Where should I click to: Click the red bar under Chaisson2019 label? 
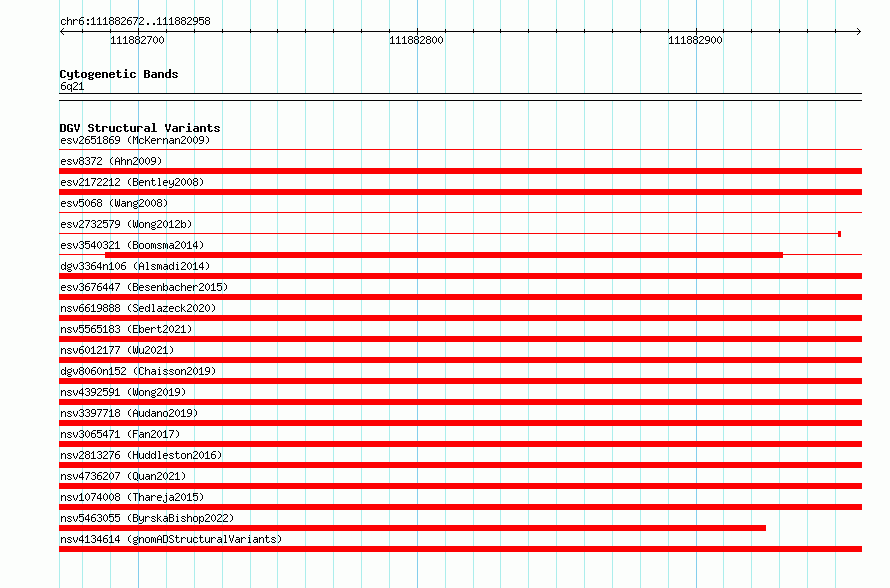point(460,381)
